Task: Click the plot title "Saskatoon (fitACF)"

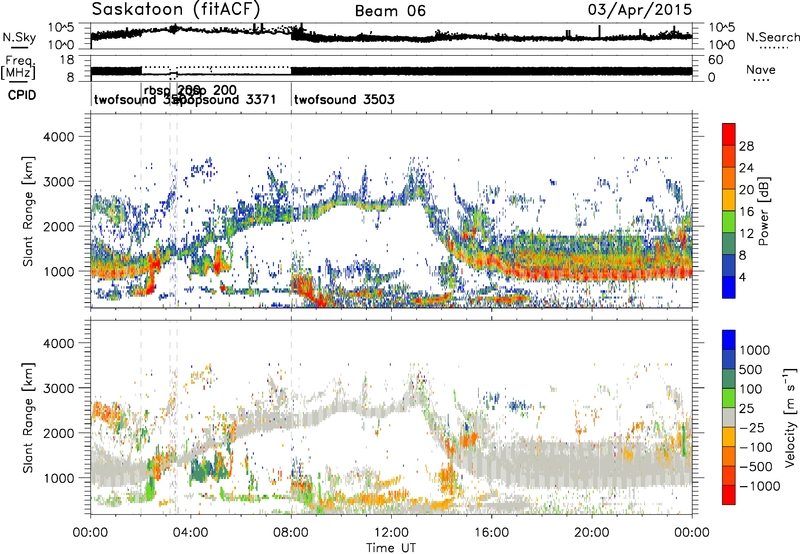Action: click(x=176, y=9)
